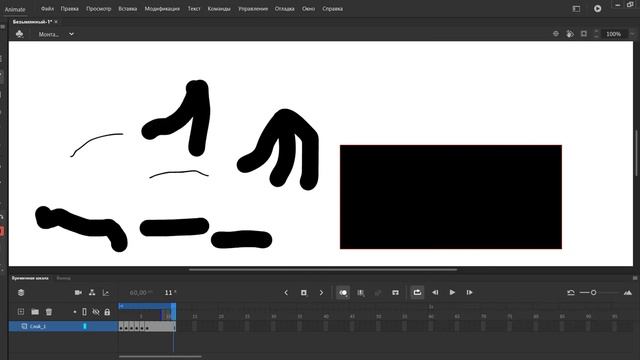Select the black rectangle on stage

(x=451, y=197)
